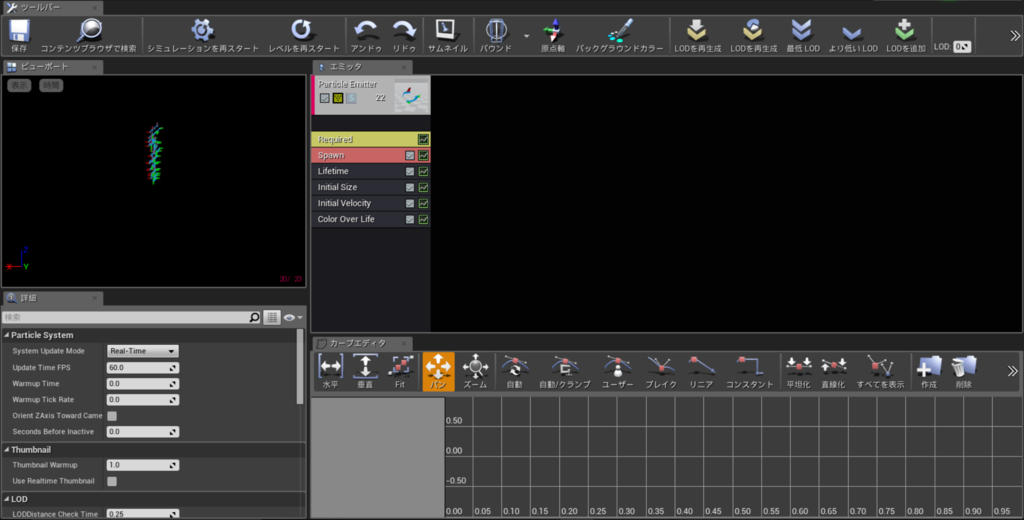Screen dimensions: 1024x520
Task: Collapse the Thumbnail section
Action: (x=7, y=450)
